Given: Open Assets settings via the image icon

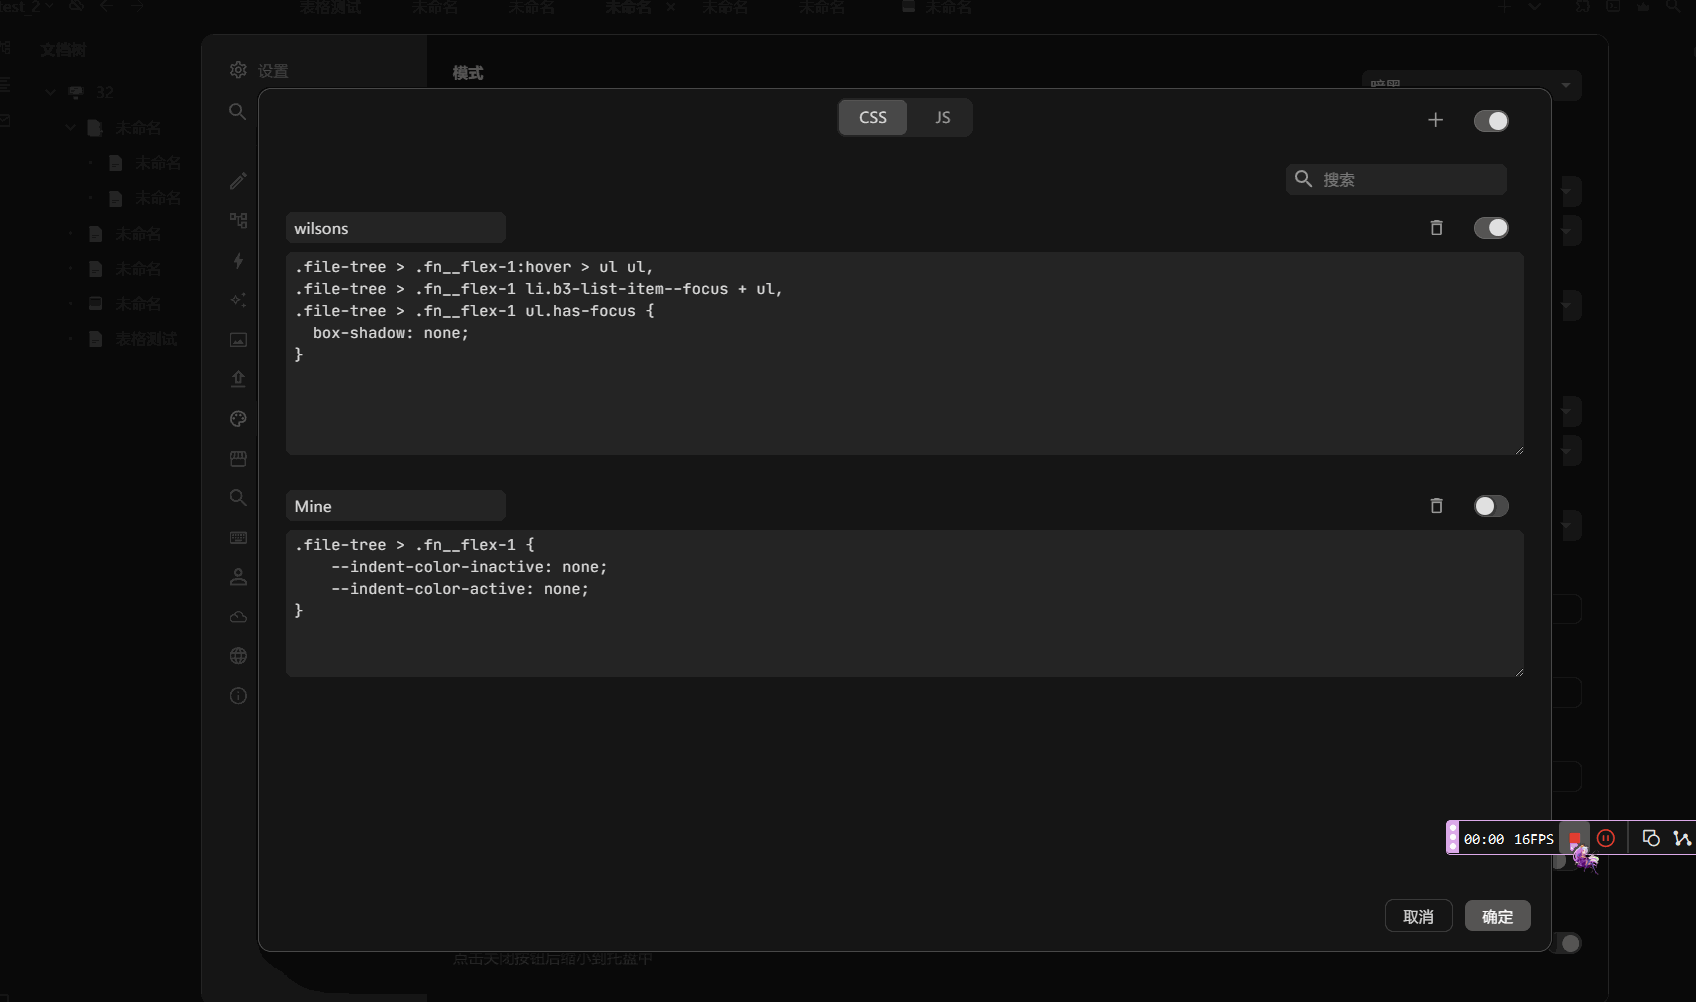Looking at the screenshot, I should point(238,340).
